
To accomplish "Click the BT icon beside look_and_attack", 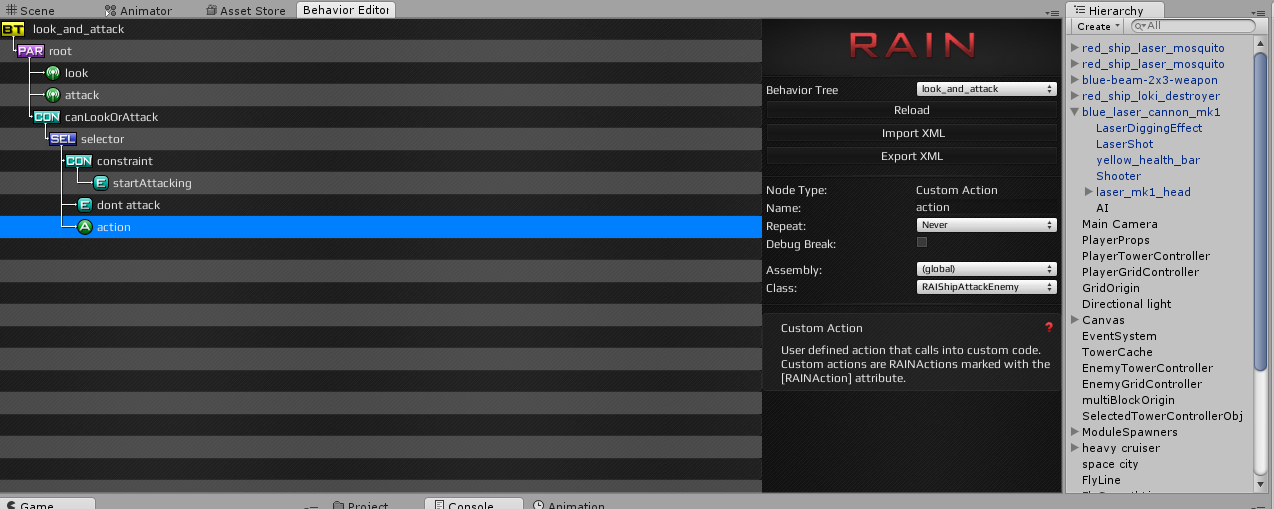I will coord(13,29).
